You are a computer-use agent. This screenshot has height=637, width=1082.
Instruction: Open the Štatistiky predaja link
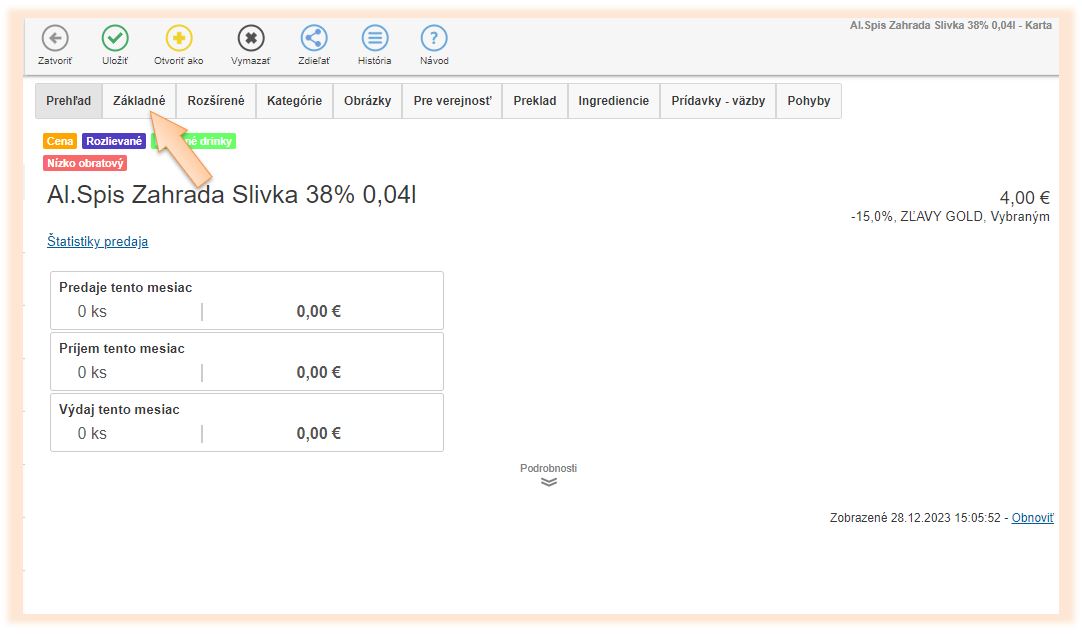[97, 241]
